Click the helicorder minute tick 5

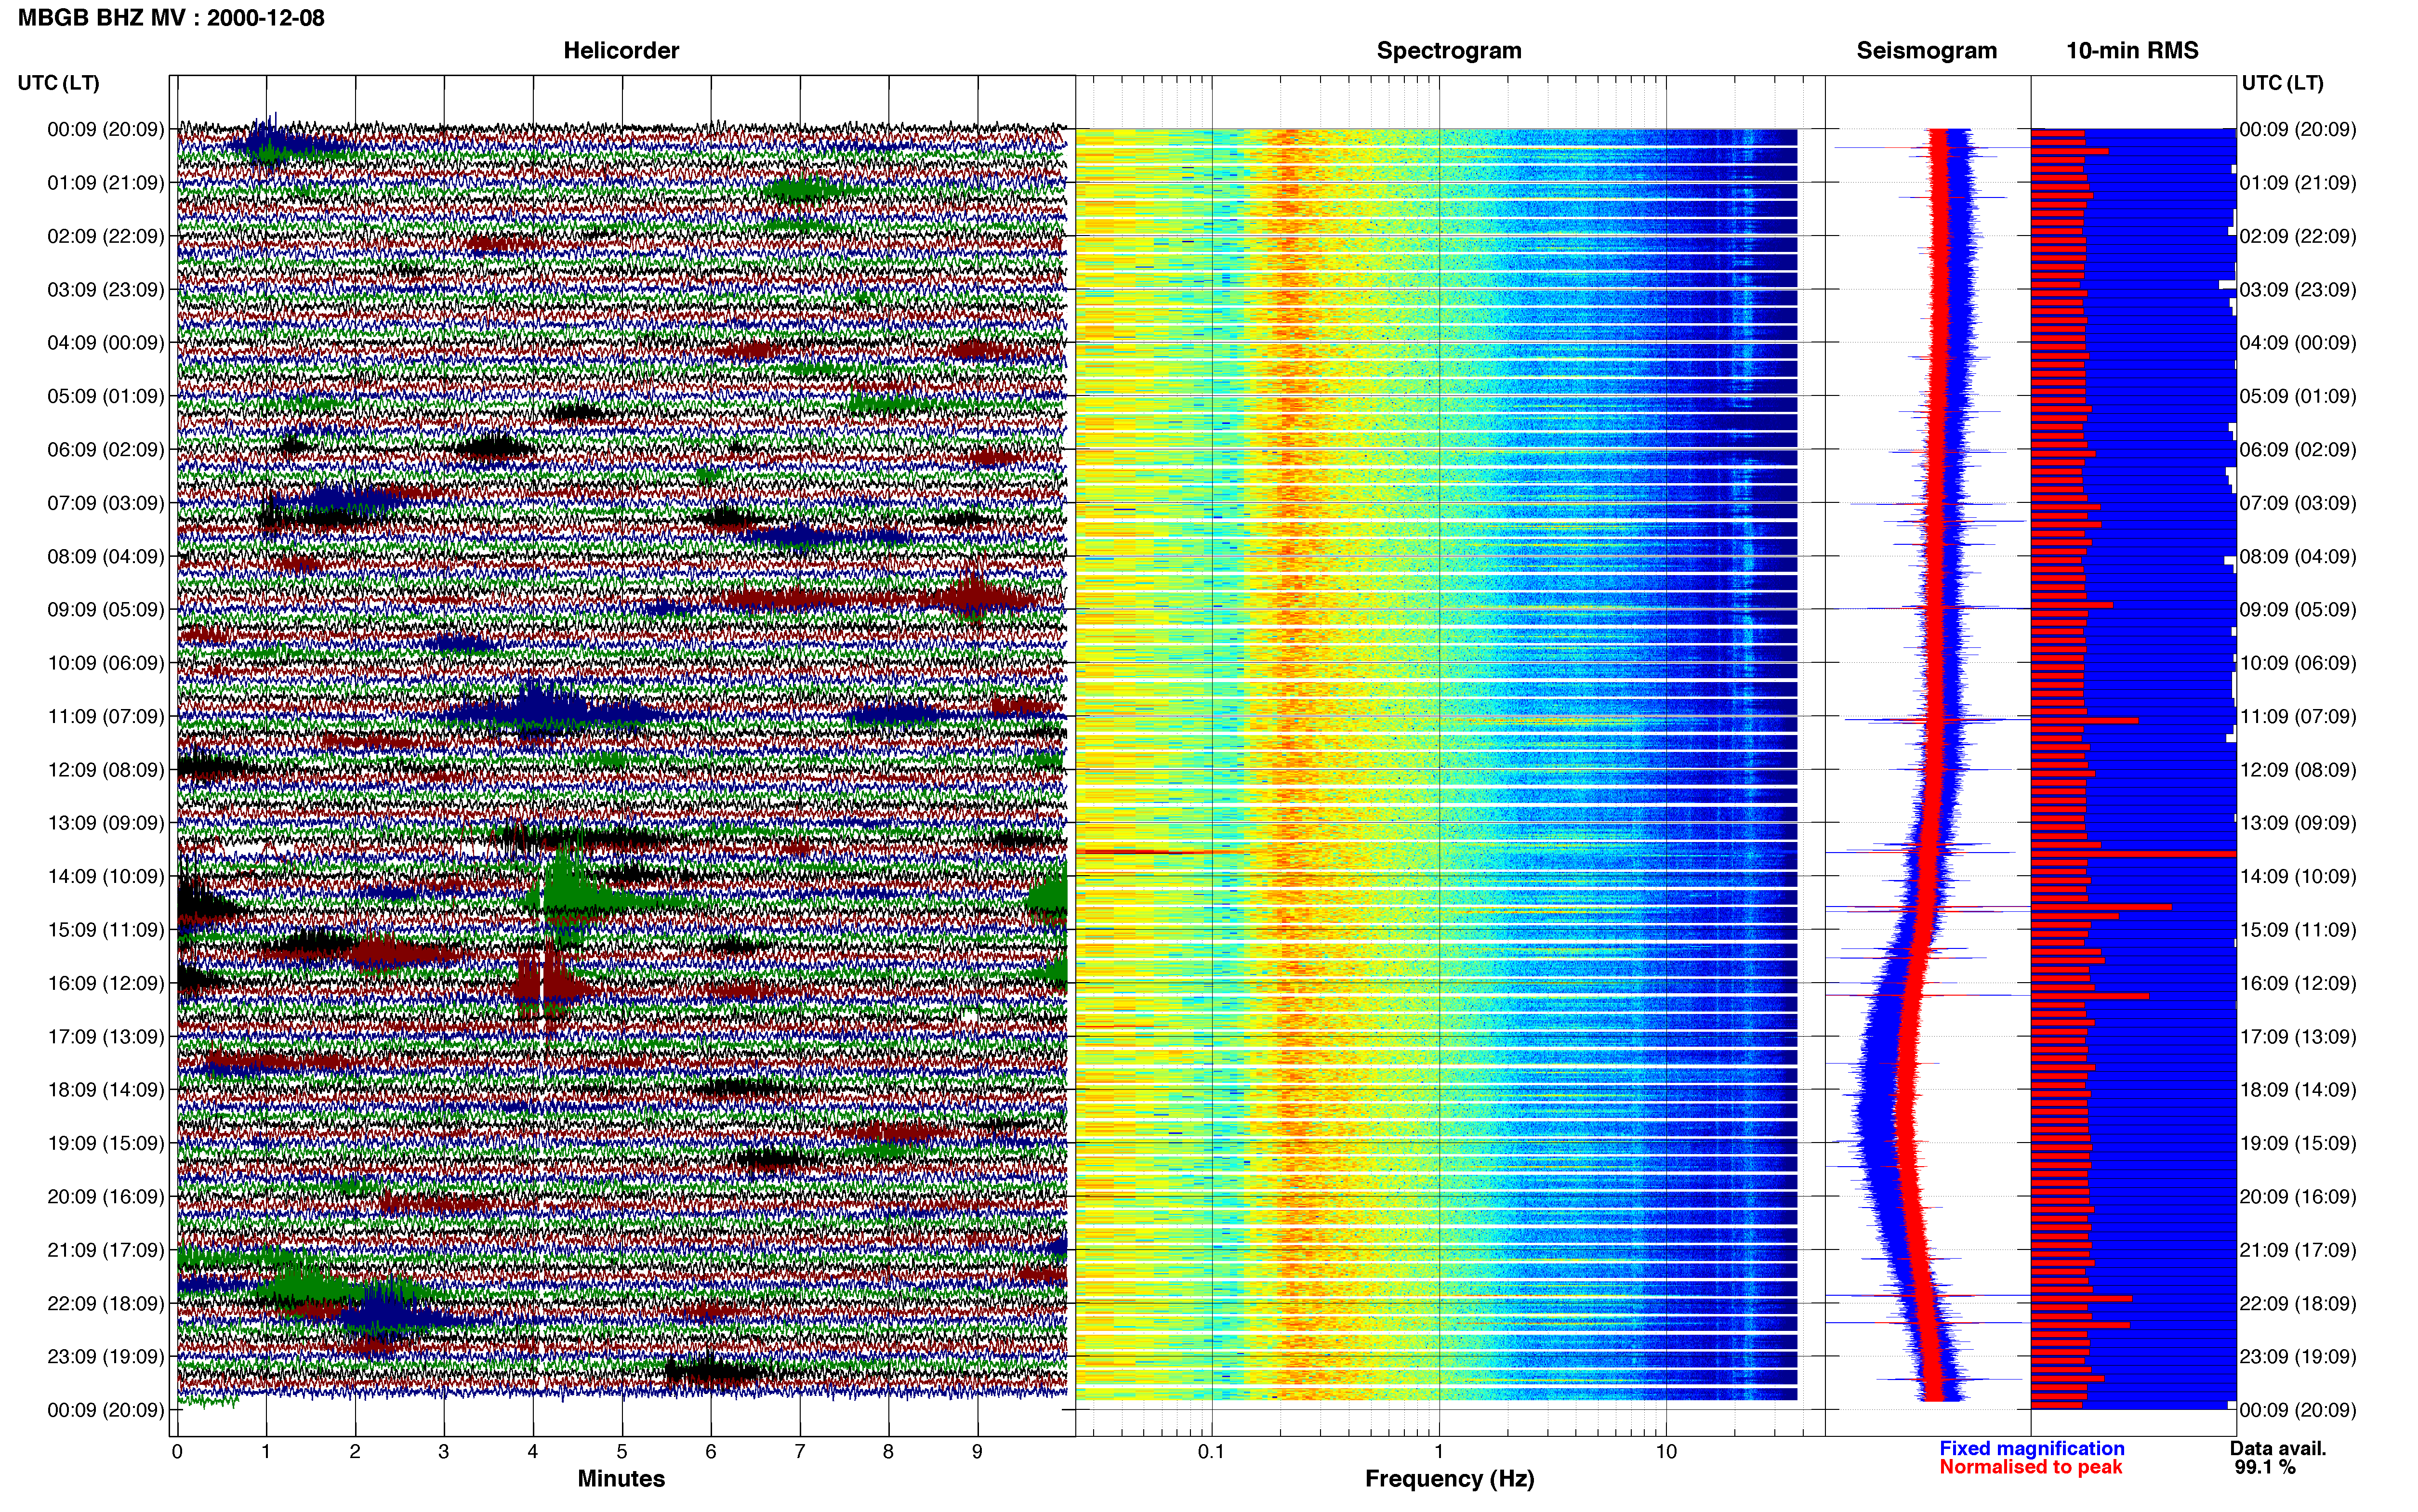click(x=622, y=1452)
